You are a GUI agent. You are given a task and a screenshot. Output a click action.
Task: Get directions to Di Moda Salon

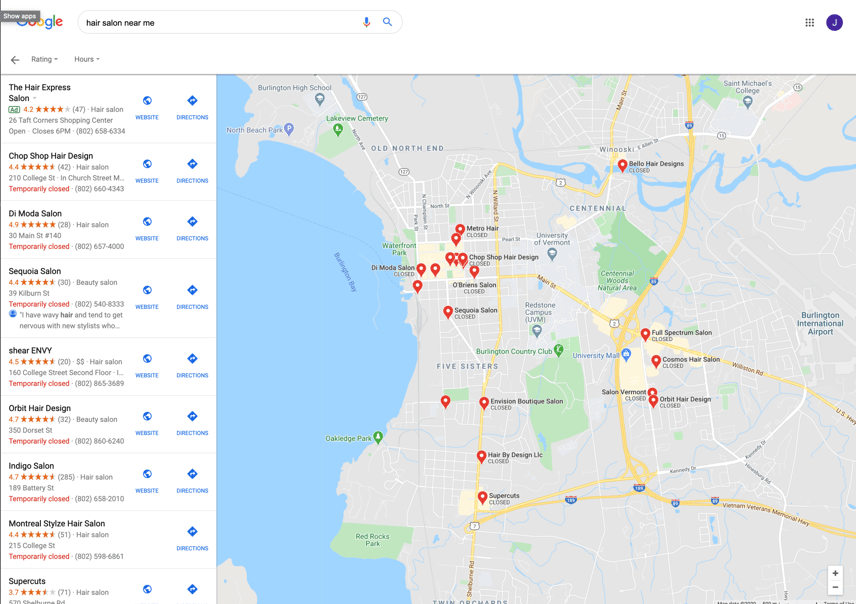click(192, 229)
